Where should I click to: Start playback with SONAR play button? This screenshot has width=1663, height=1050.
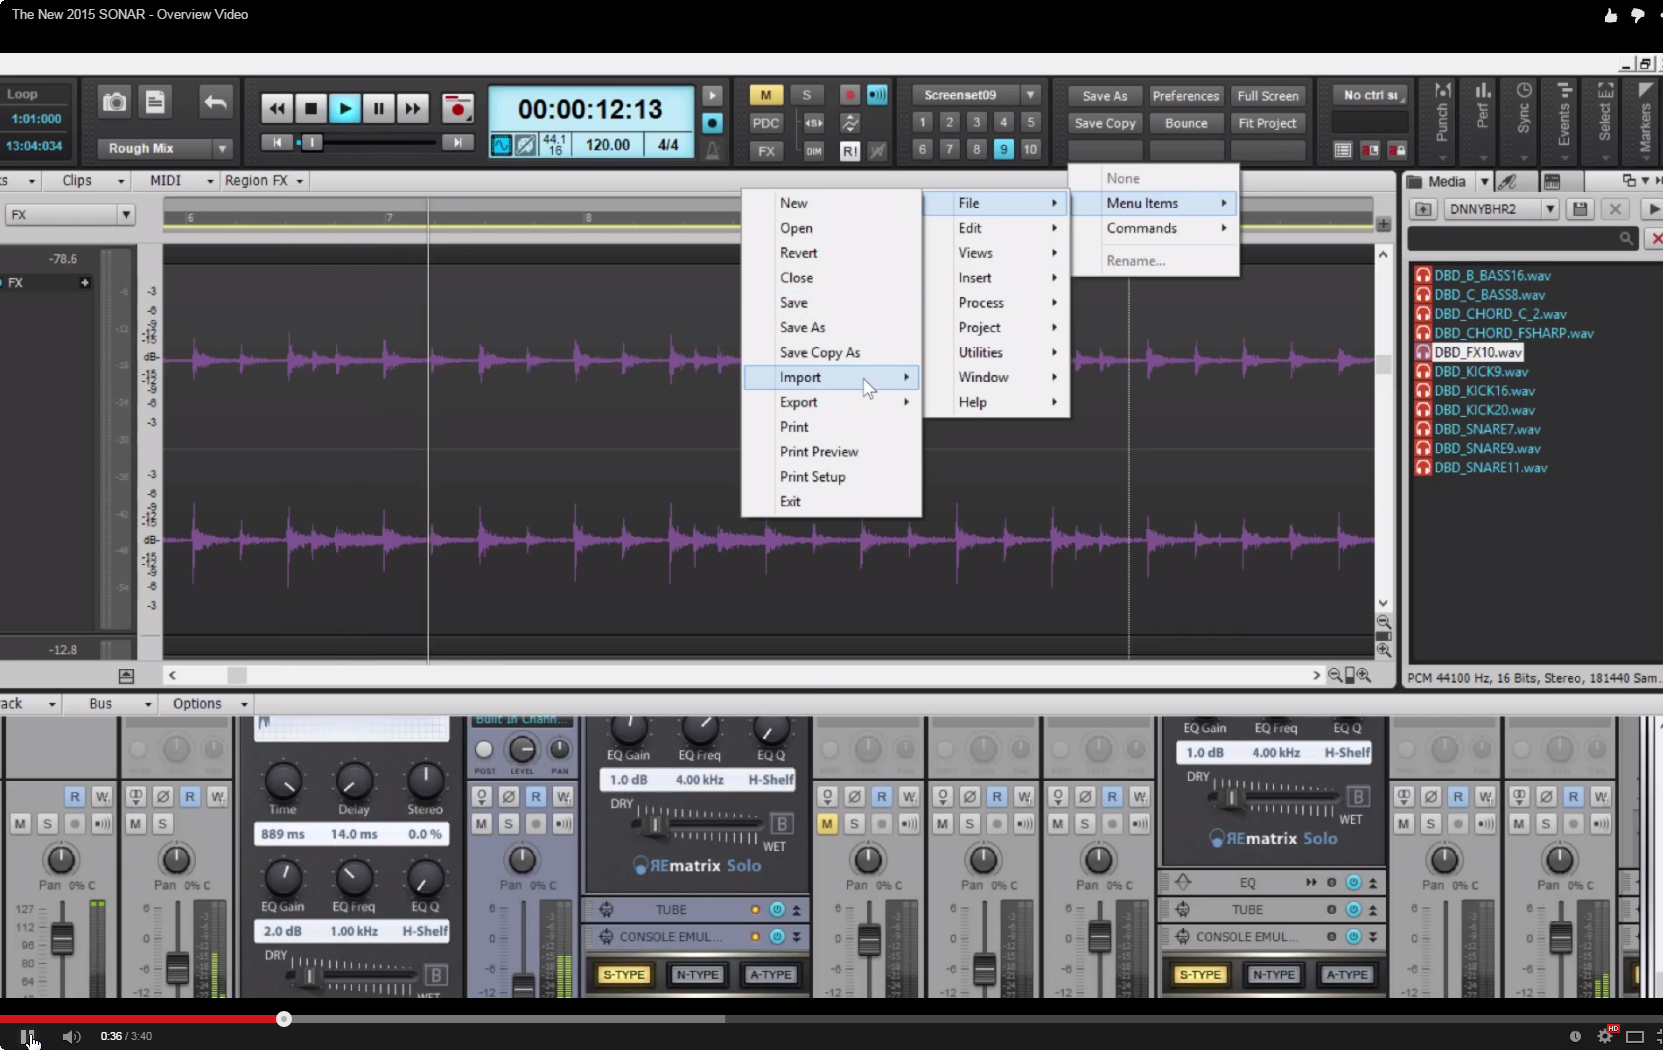(x=345, y=108)
